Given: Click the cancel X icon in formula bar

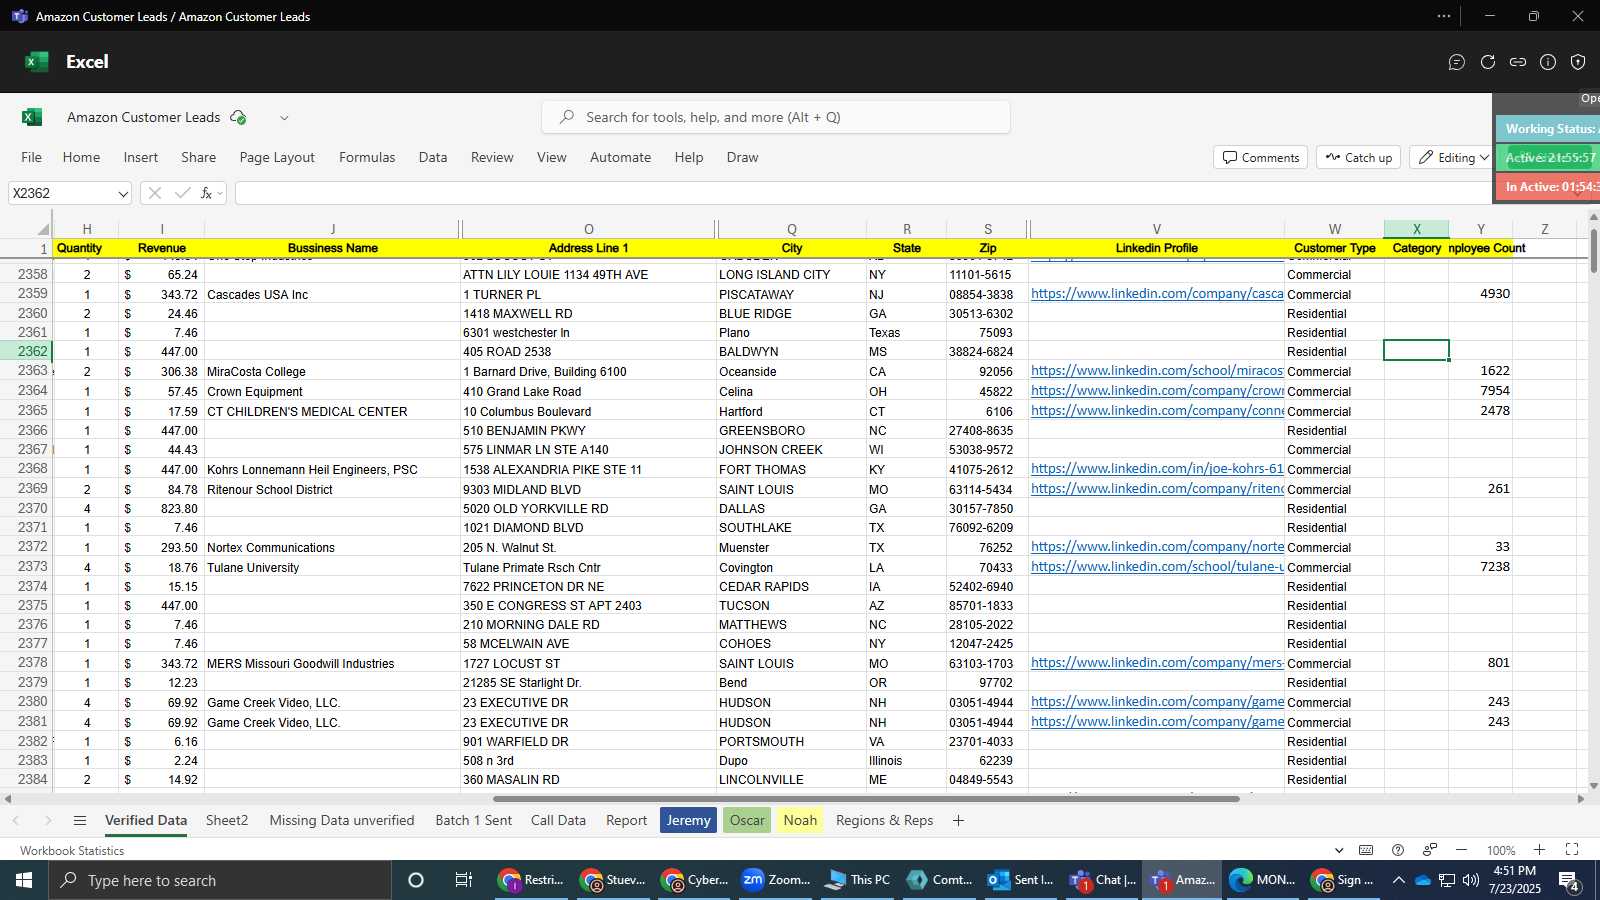Looking at the screenshot, I should pyautogui.click(x=155, y=193).
